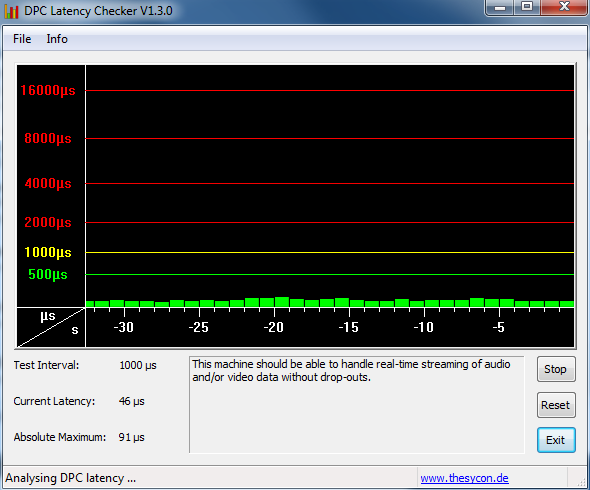Click the Absolute Maximum value 91 µs
The image size is (590, 490).
tap(131, 437)
